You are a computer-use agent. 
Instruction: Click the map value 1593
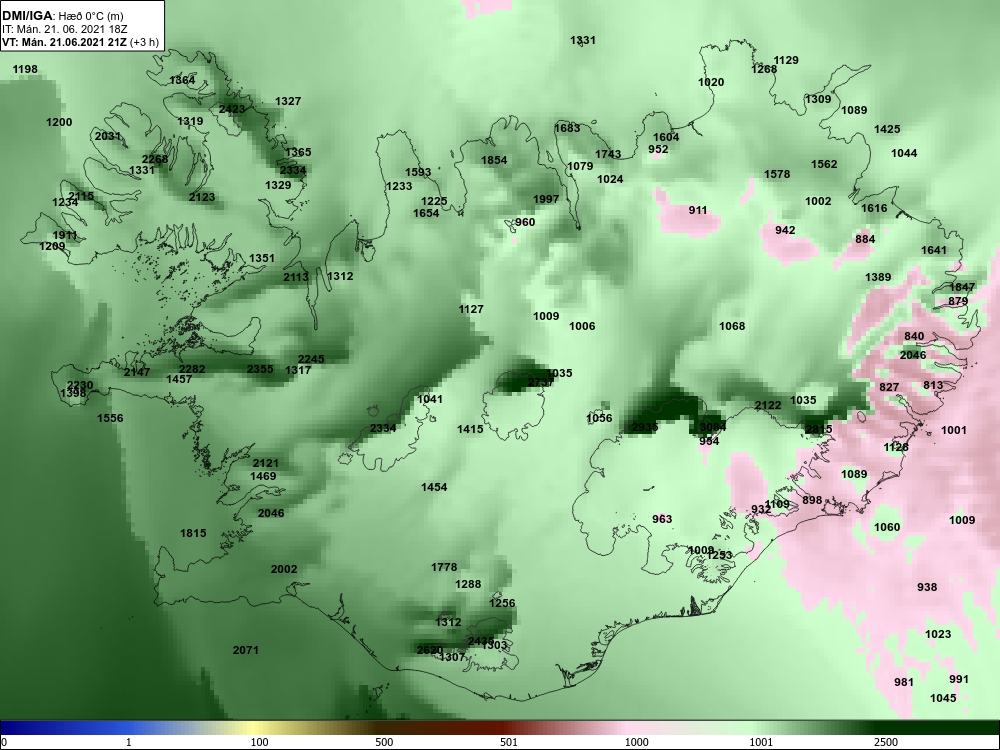418,172
